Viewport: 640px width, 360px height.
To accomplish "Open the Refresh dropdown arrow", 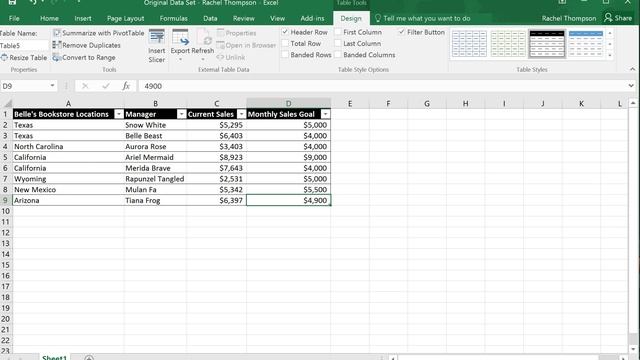I will [203, 60].
